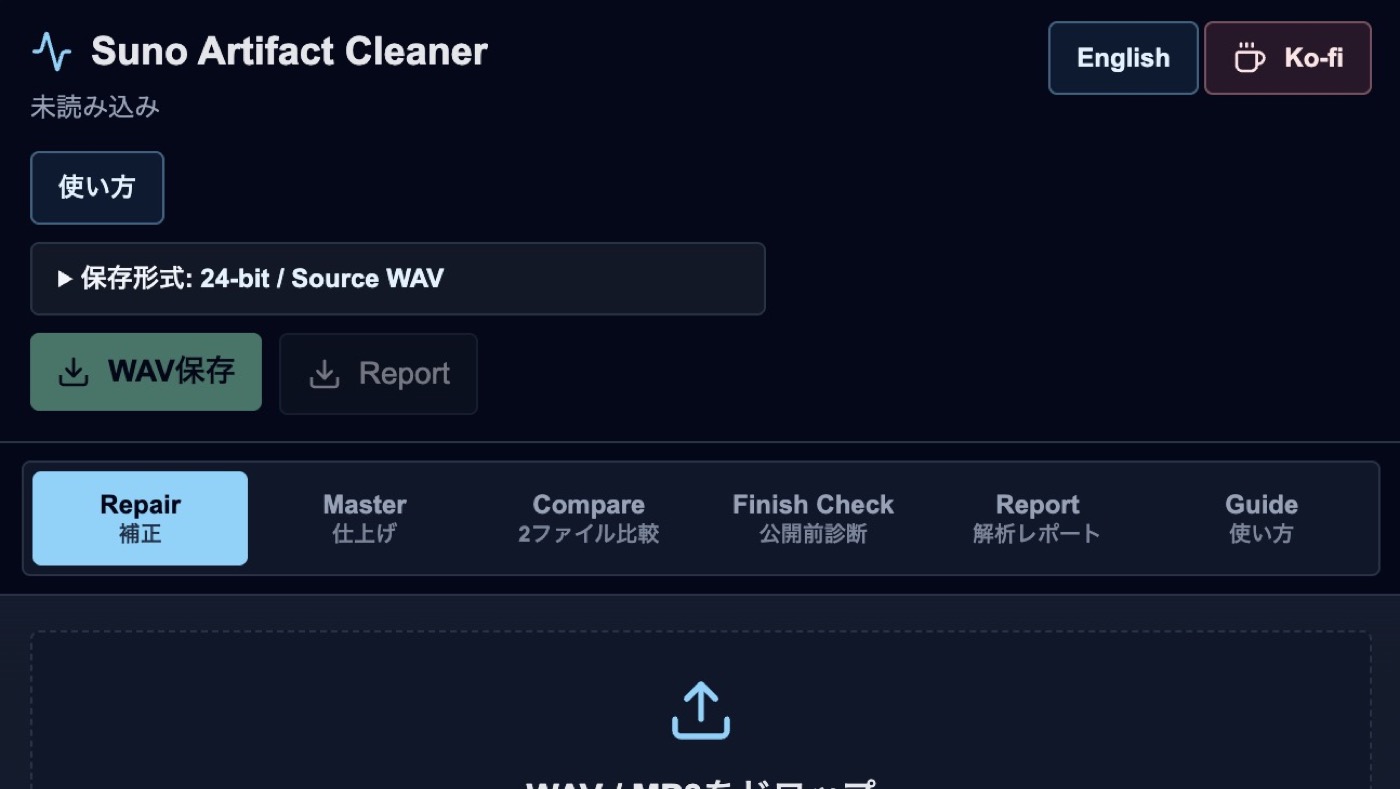Image resolution: width=1400 pixels, height=789 pixels.
Task: Switch to the Master 仕上げ tab
Action: point(365,518)
